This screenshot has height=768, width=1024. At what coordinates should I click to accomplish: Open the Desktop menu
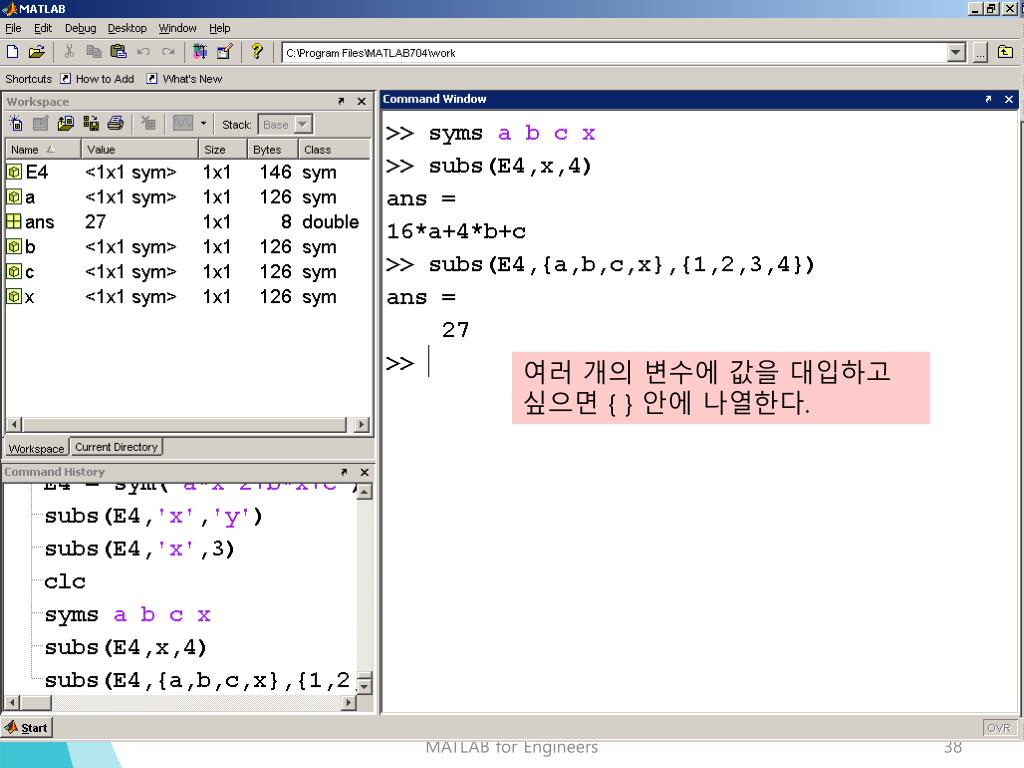click(127, 28)
